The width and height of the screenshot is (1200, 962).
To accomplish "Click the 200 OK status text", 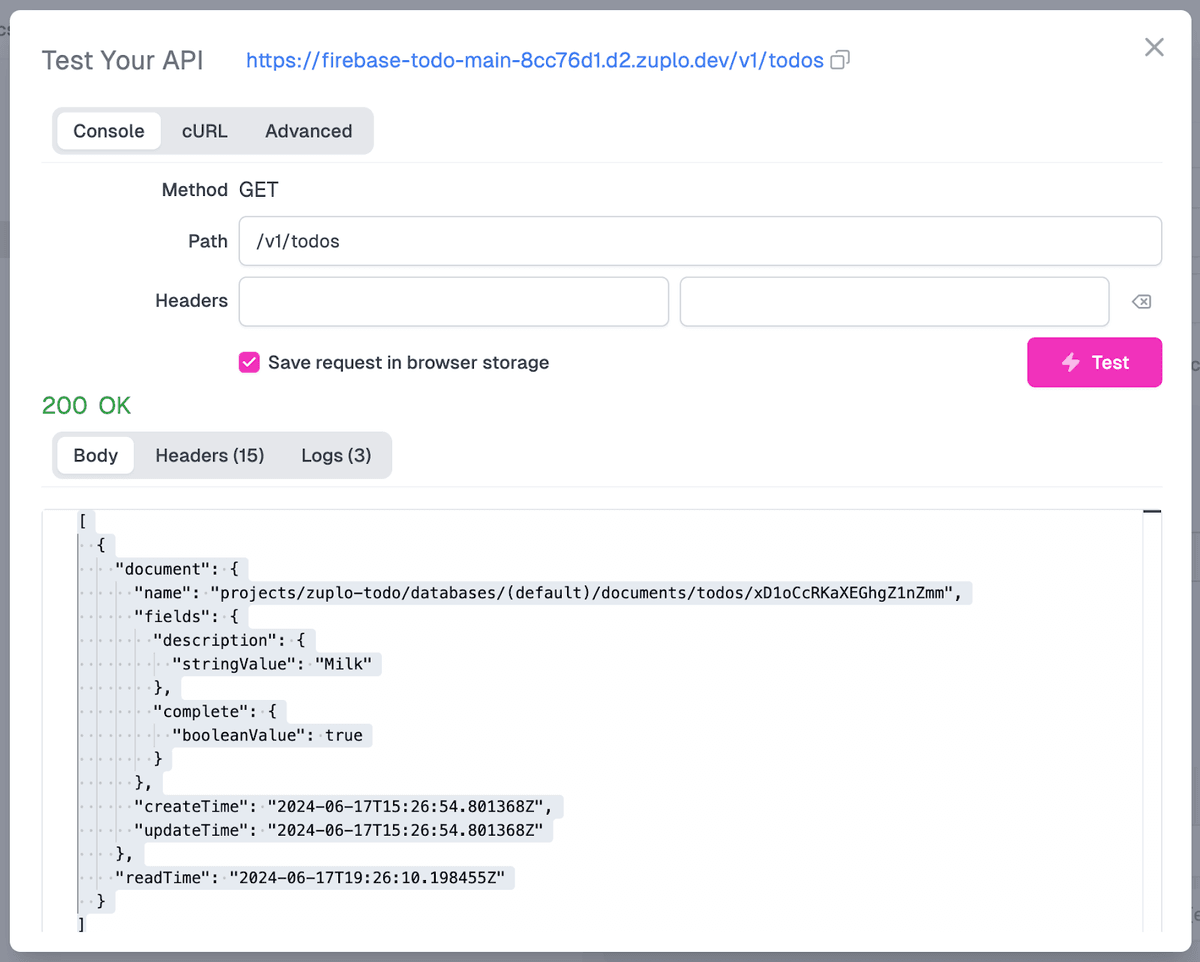I will pyautogui.click(x=86, y=405).
